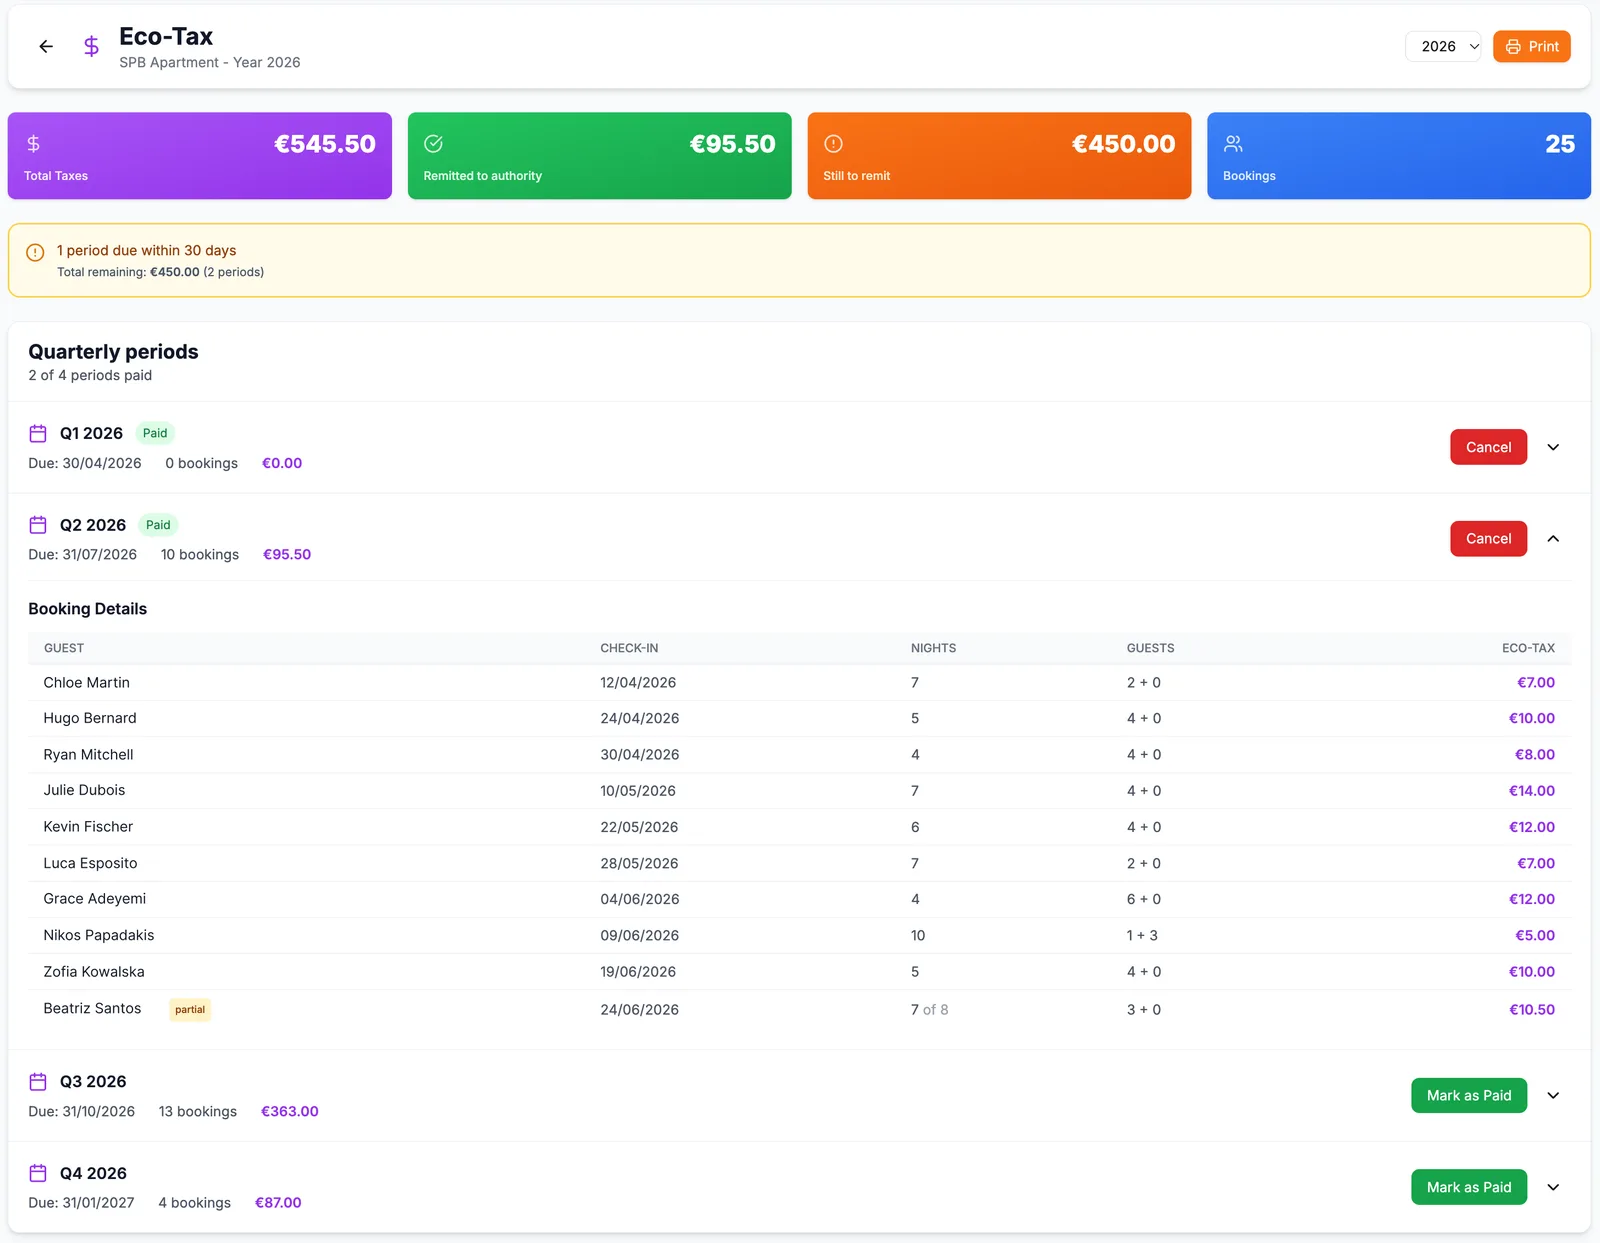Click Julie Dubois's eco-tax amount €14.00
The width and height of the screenshot is (1600, 1243).
[1532, 791]
